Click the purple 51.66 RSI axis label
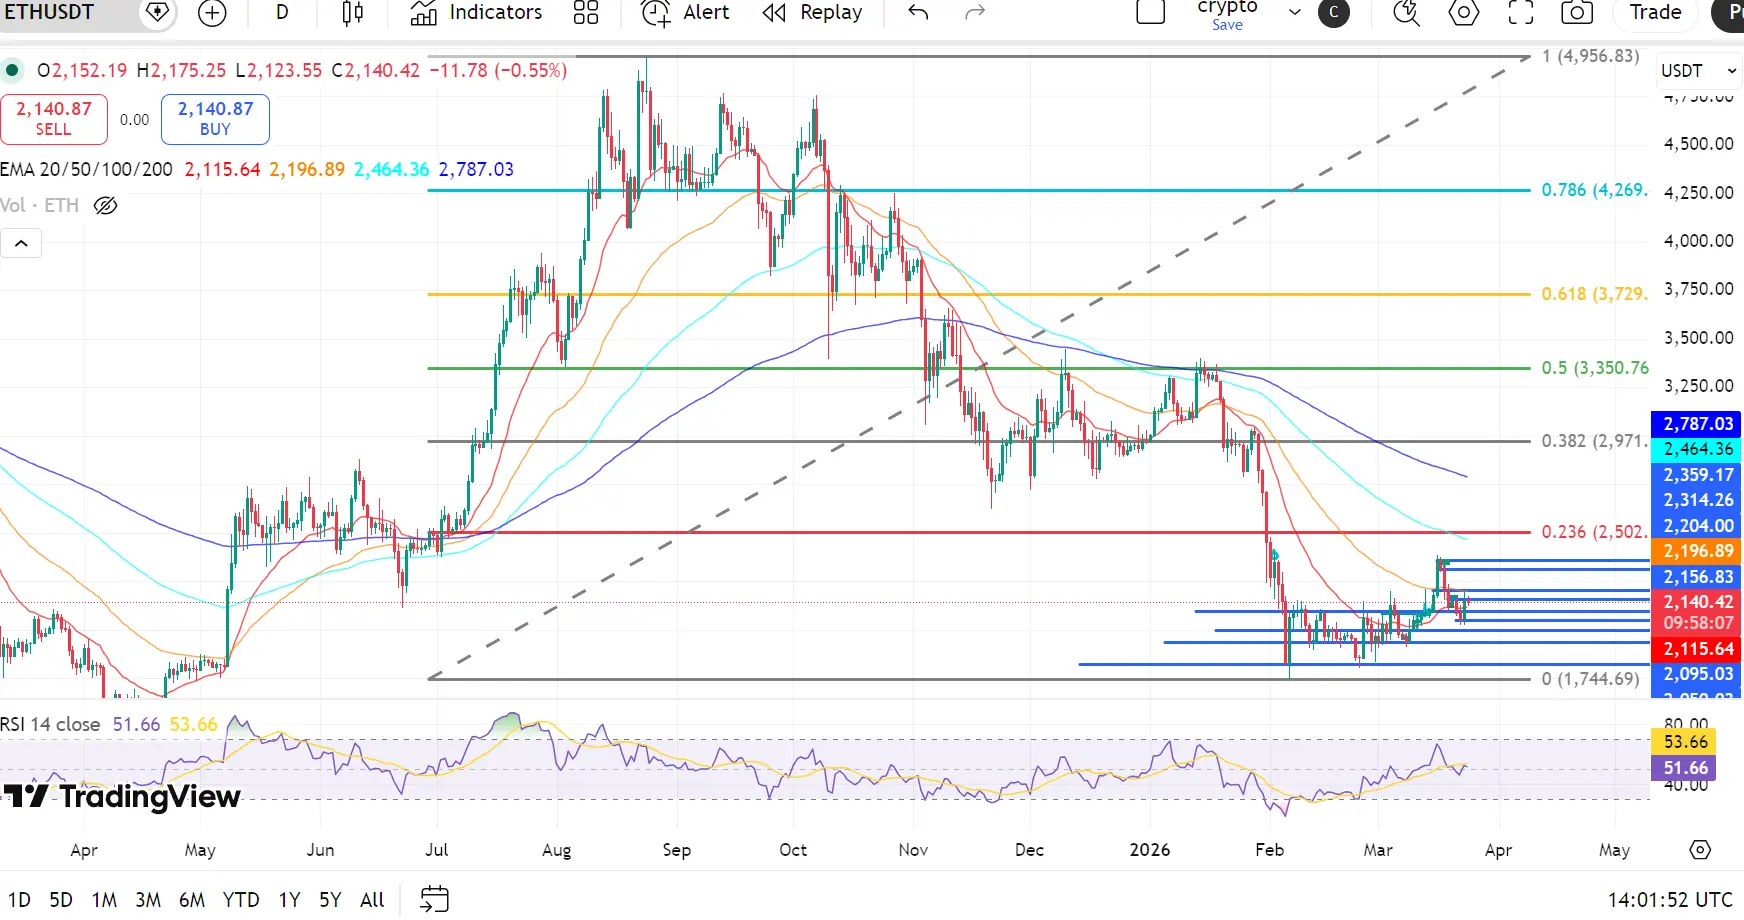The image size is (1744, 920). pos(1685,768)
